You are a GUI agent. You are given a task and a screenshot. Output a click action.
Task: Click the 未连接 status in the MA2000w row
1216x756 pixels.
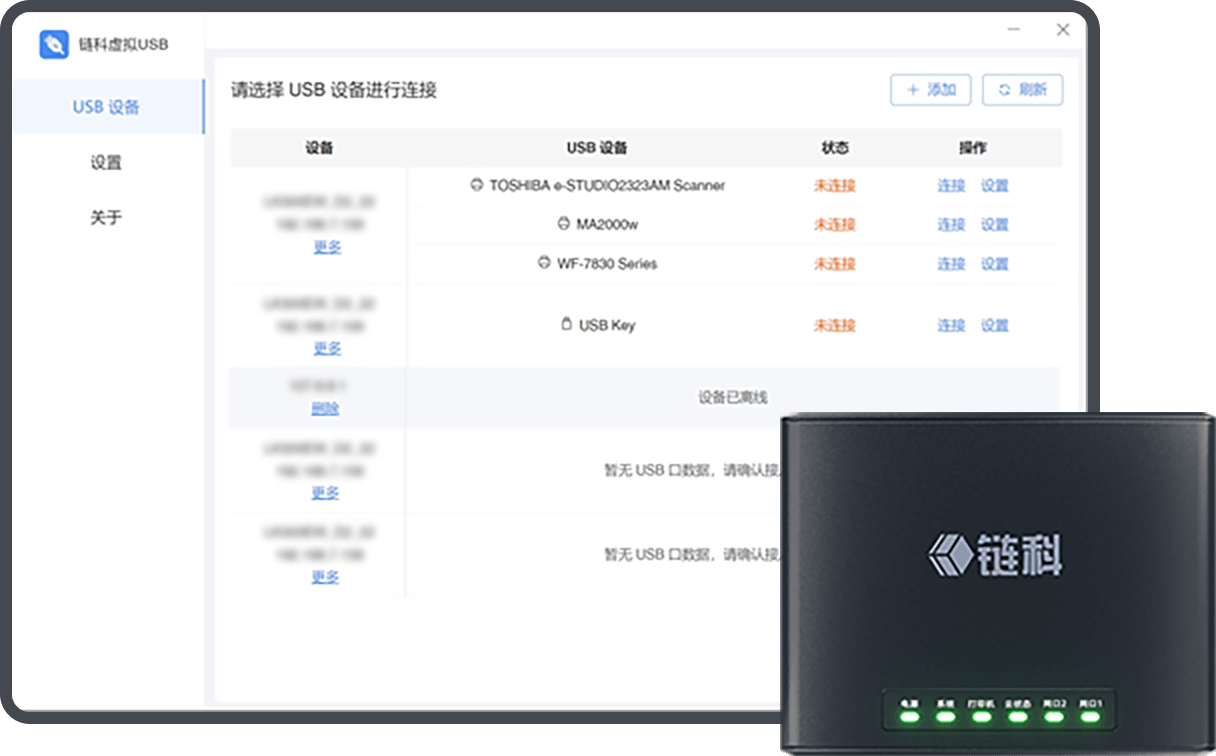(x=835, y=224)
